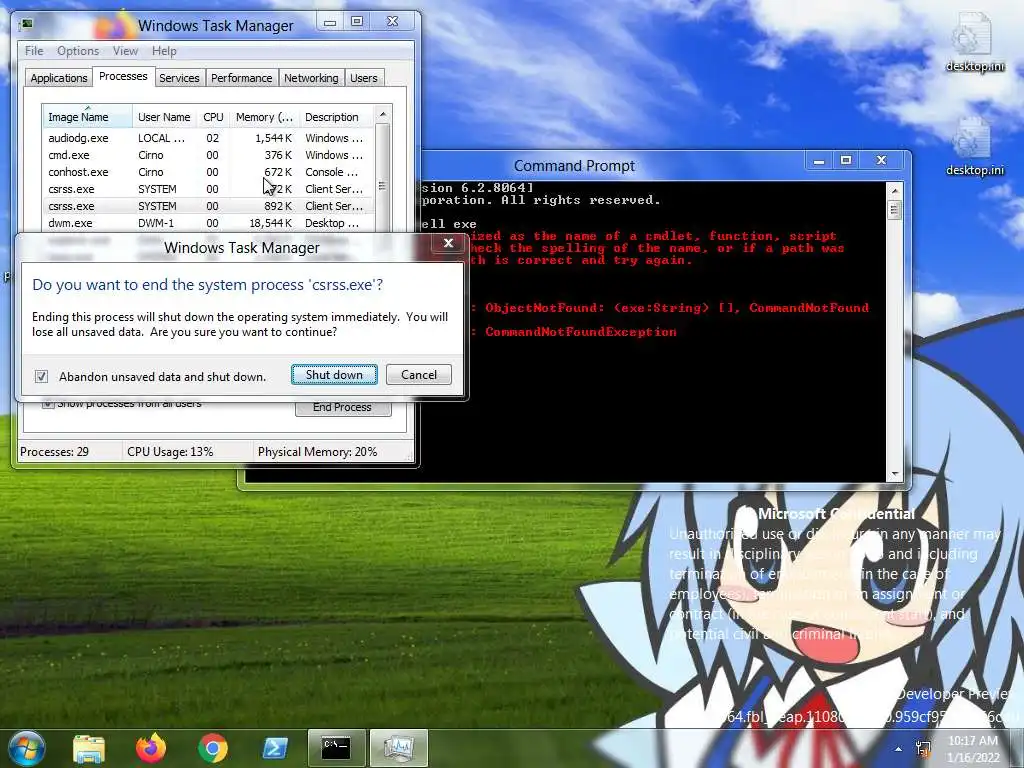Viewport: 1024px width, 768px height.
Task: Select the conhost.exe process row
Action: (208, 172)
